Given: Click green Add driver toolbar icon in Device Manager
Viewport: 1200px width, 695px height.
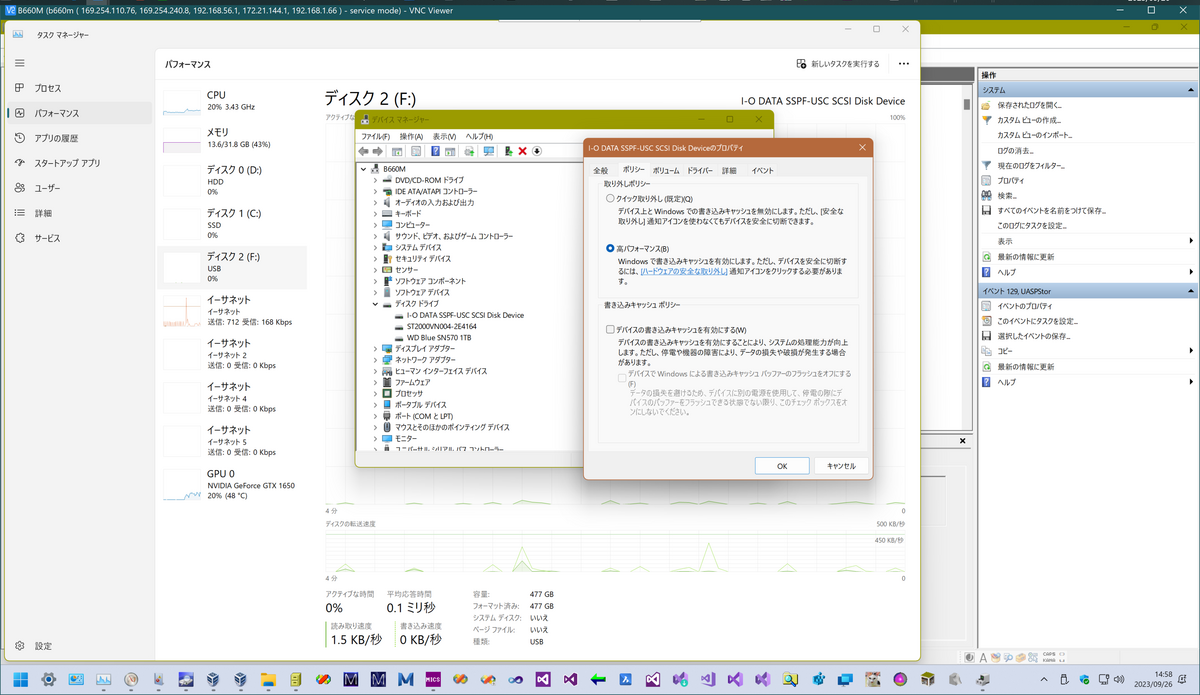Looking at the screenshot, I should tap(508, 151).
